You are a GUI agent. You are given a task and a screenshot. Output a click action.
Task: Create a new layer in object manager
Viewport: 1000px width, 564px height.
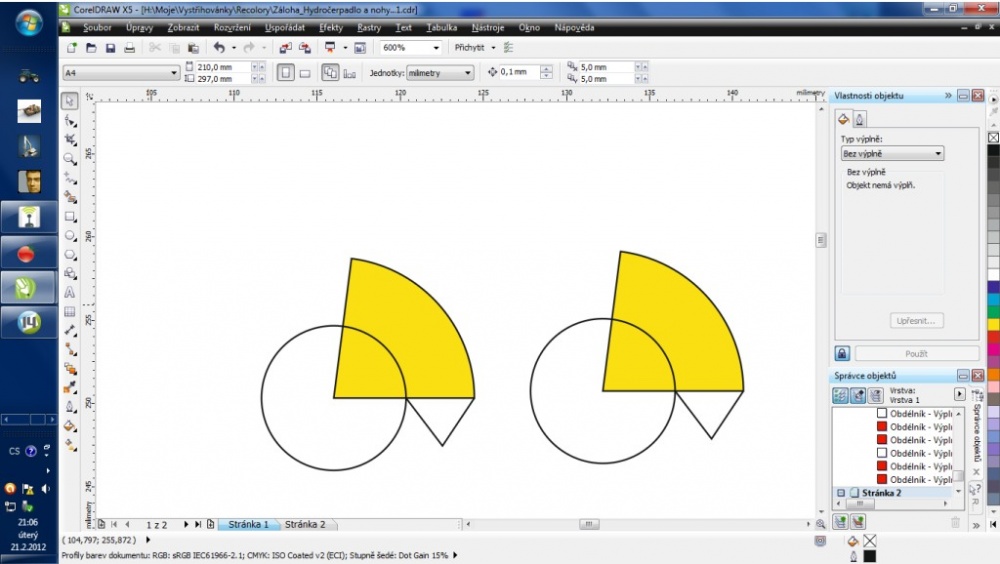[840, 523]
